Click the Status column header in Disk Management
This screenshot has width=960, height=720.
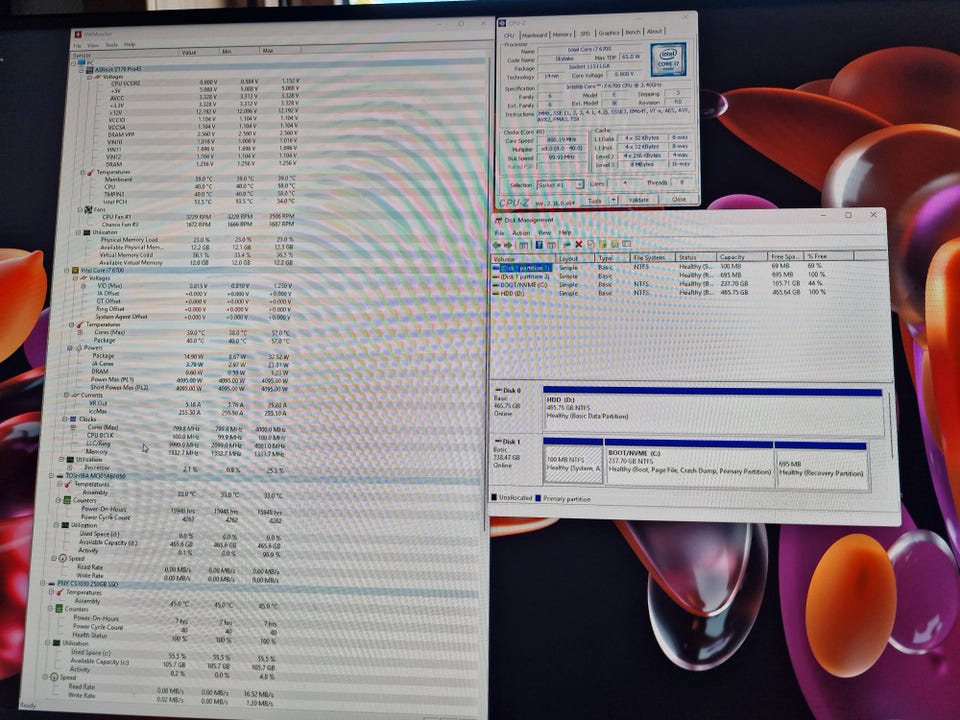pos(696,258)
